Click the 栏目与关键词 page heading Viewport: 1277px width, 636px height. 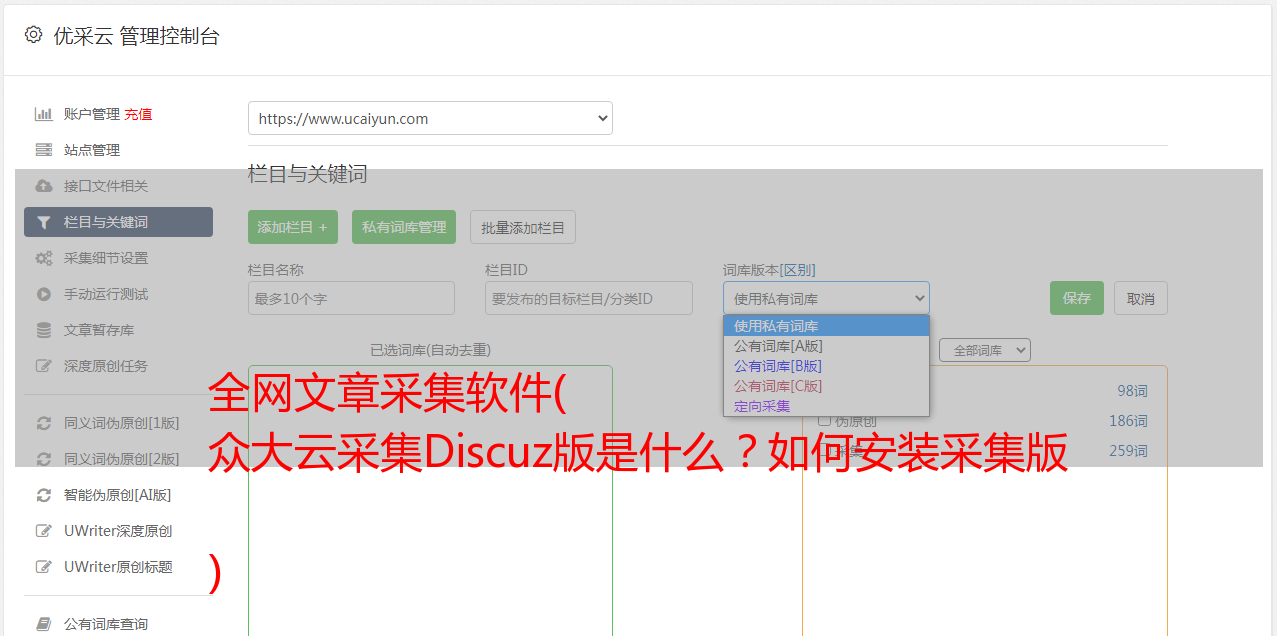tap(308, 174)
